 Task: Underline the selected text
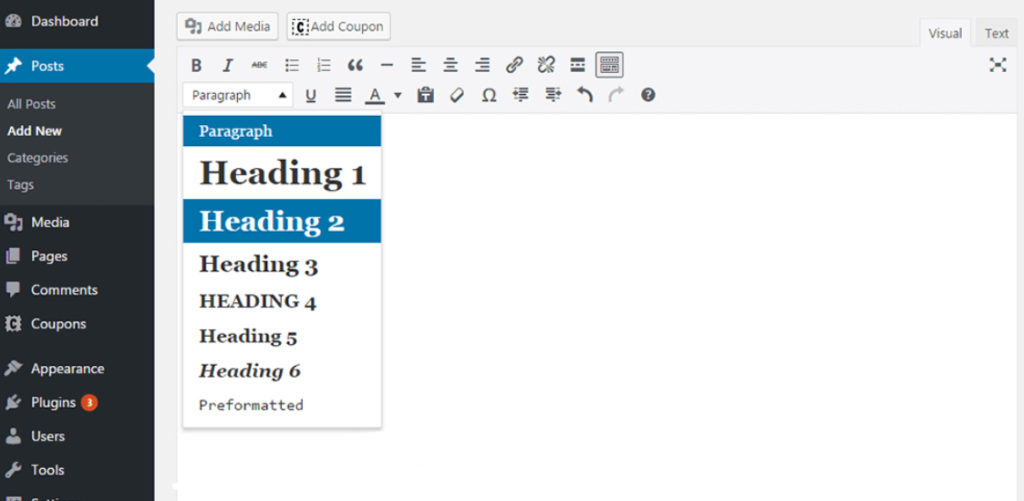311,95
